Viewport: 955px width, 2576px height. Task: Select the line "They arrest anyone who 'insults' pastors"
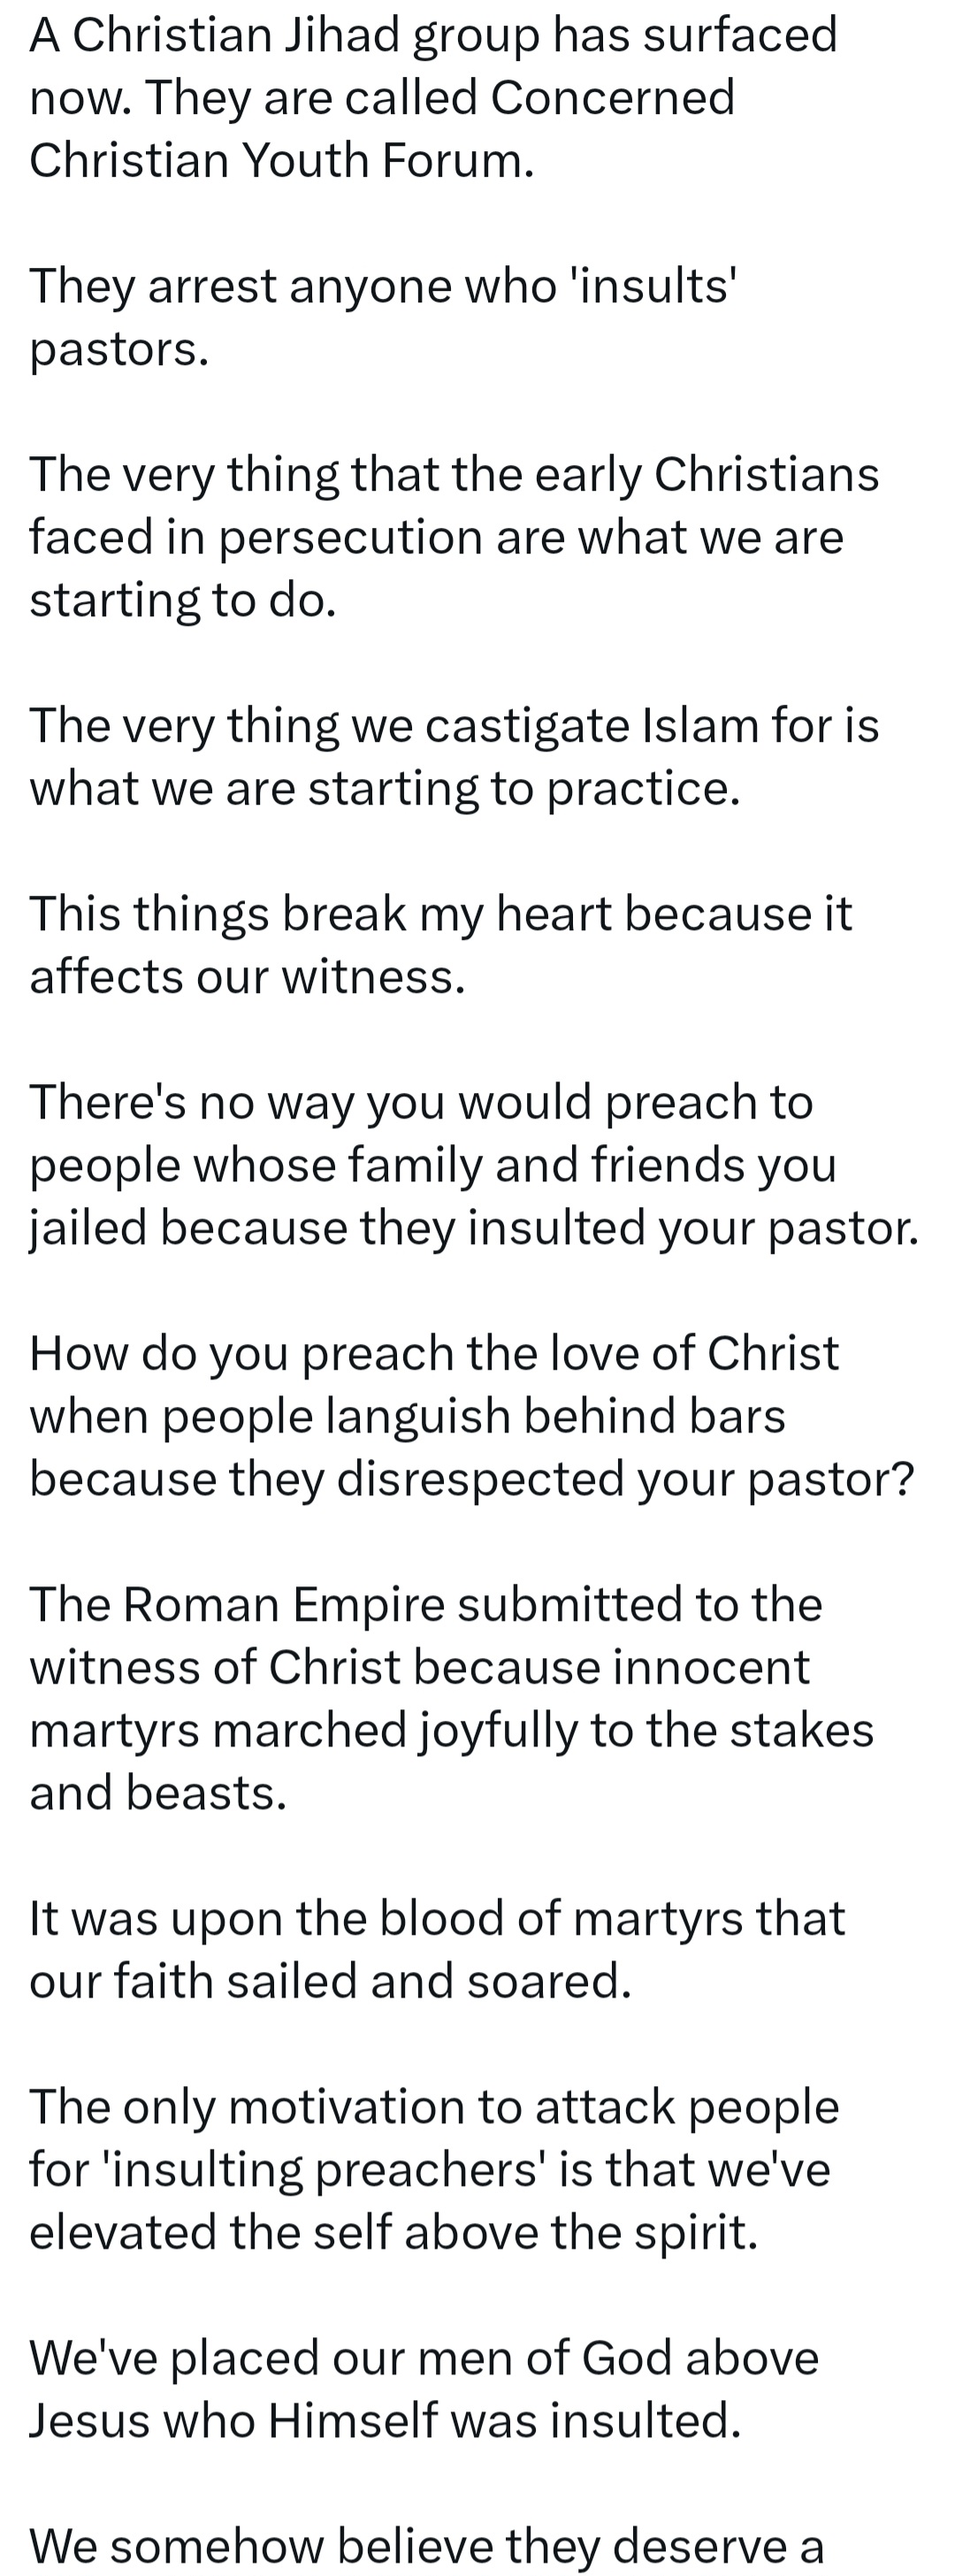click(x=382, y=317)
